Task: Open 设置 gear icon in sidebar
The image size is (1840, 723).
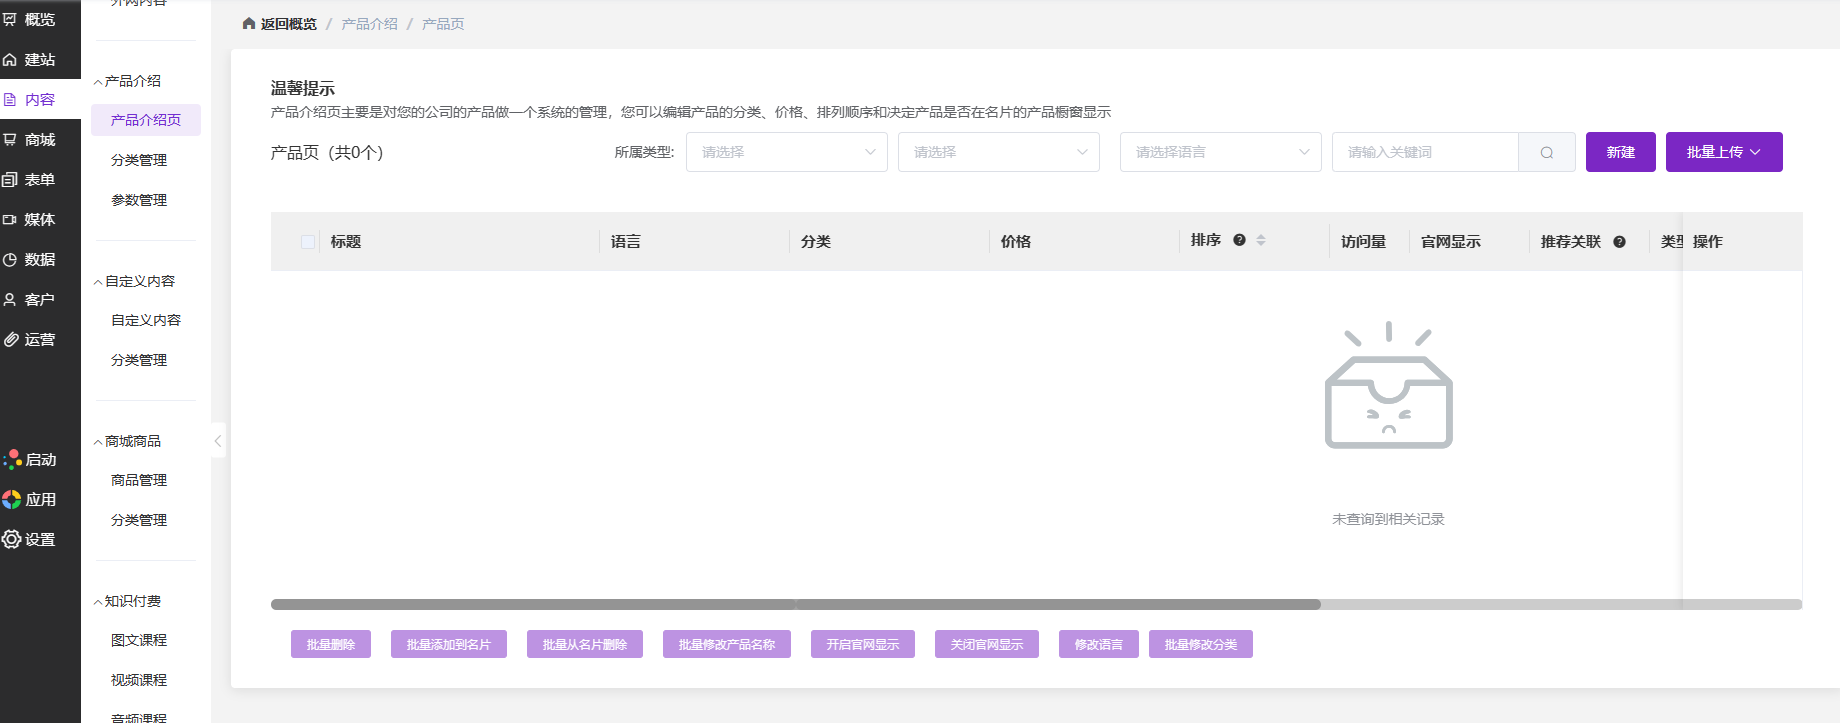Action: pos(12,539)
